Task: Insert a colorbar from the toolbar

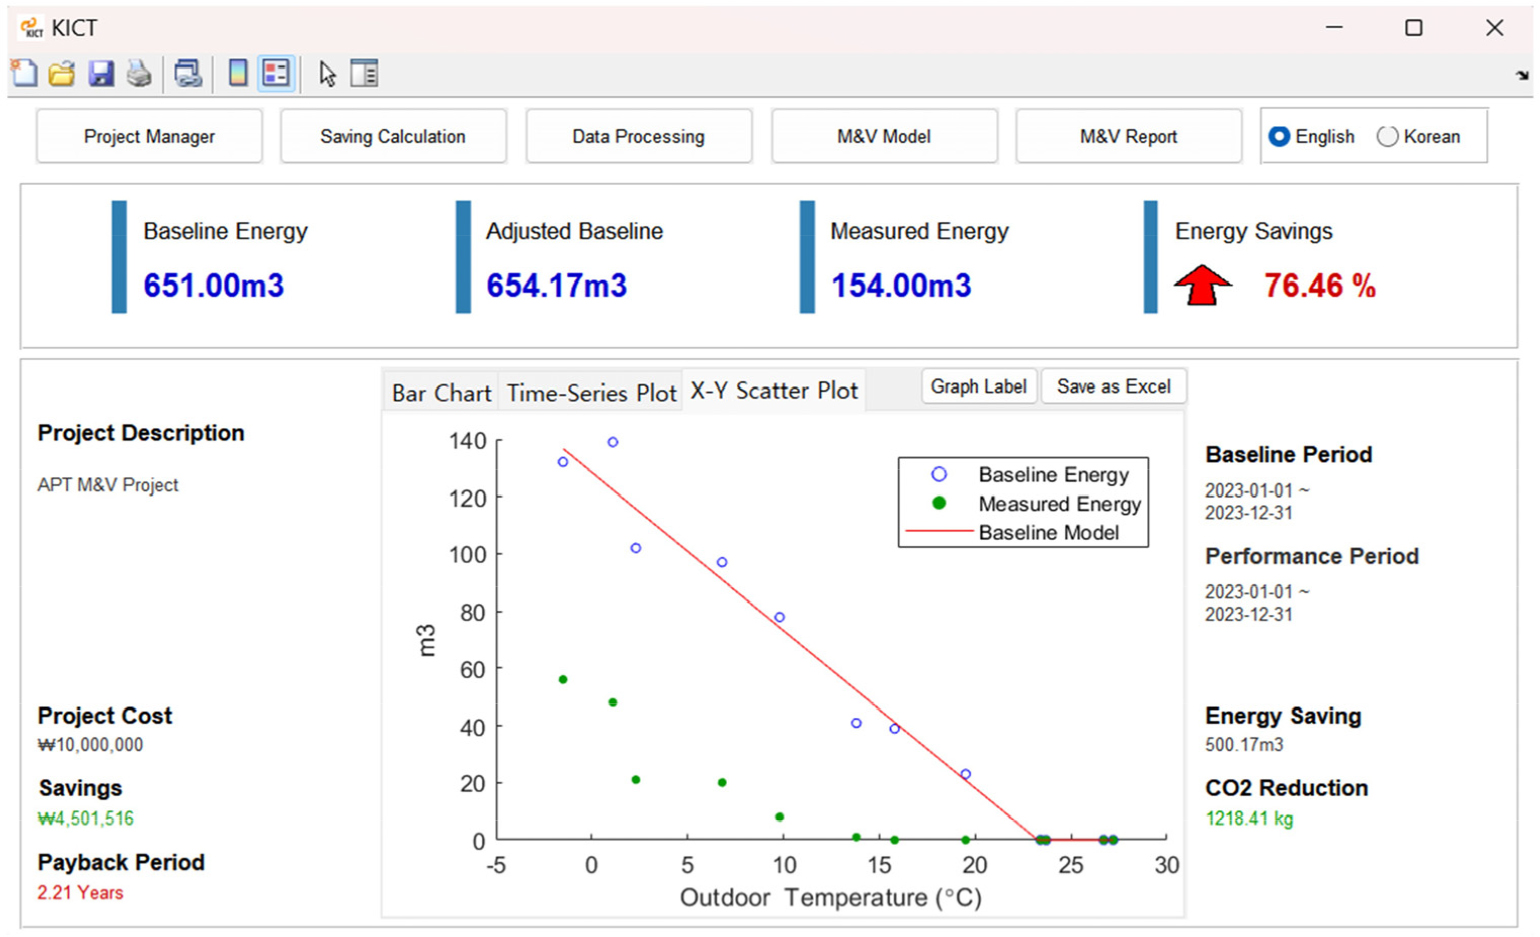Action: (238, 73)
